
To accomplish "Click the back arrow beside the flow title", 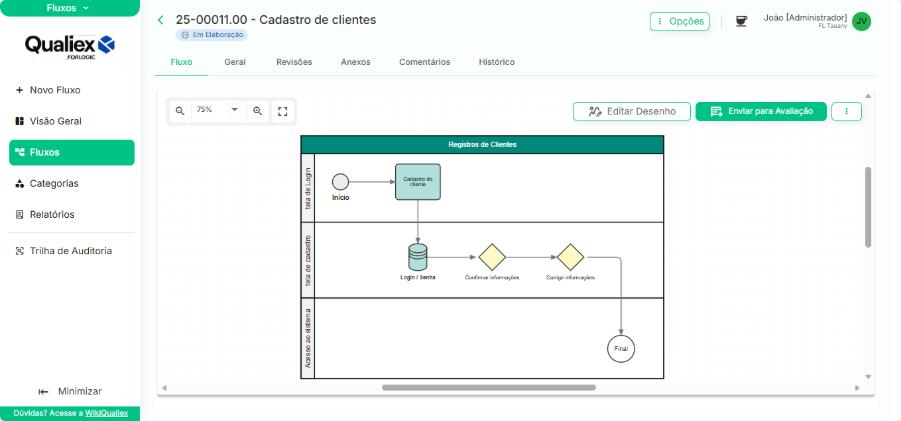I will 160,20.
